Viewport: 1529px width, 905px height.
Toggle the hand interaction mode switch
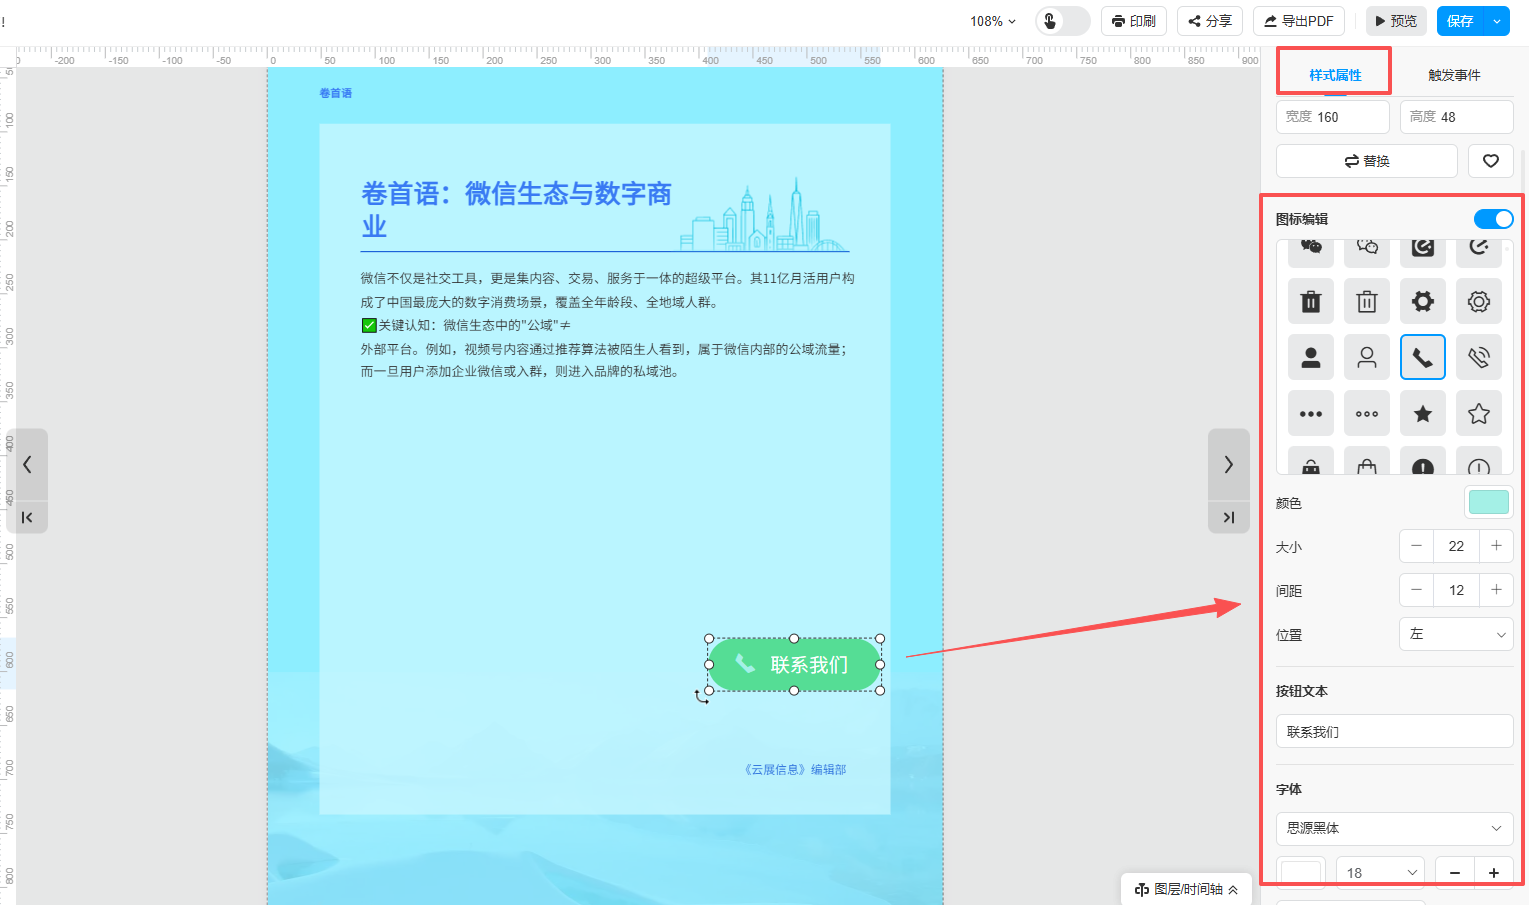tap(1062, 21)
